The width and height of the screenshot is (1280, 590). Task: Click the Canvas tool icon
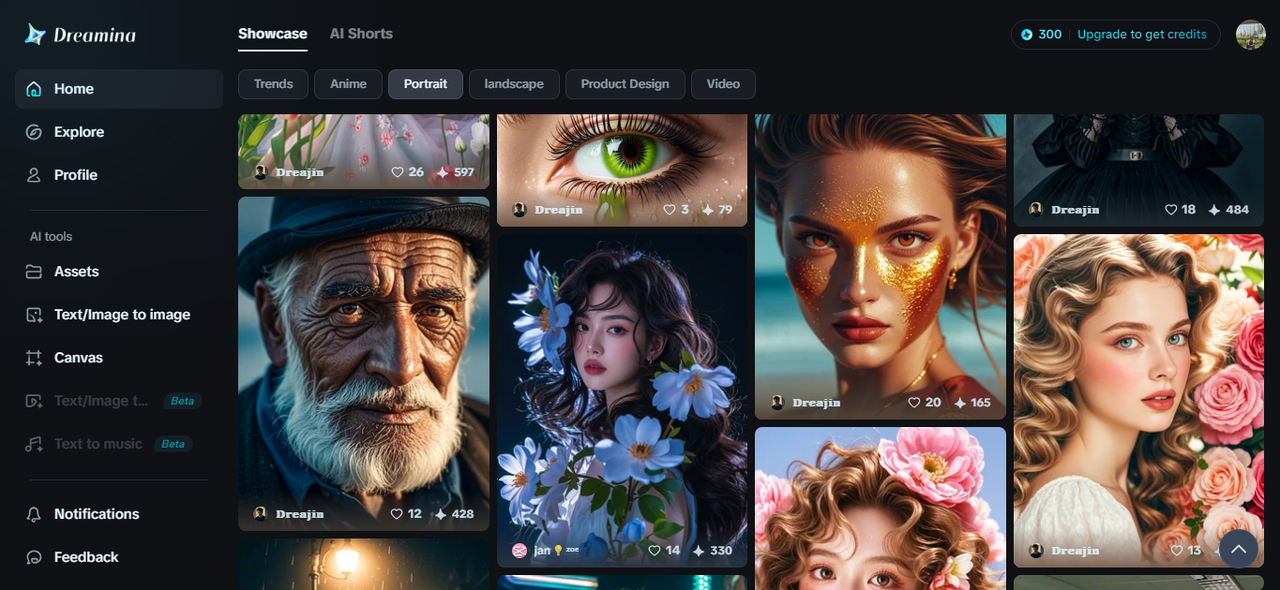(x=34, y=358)
